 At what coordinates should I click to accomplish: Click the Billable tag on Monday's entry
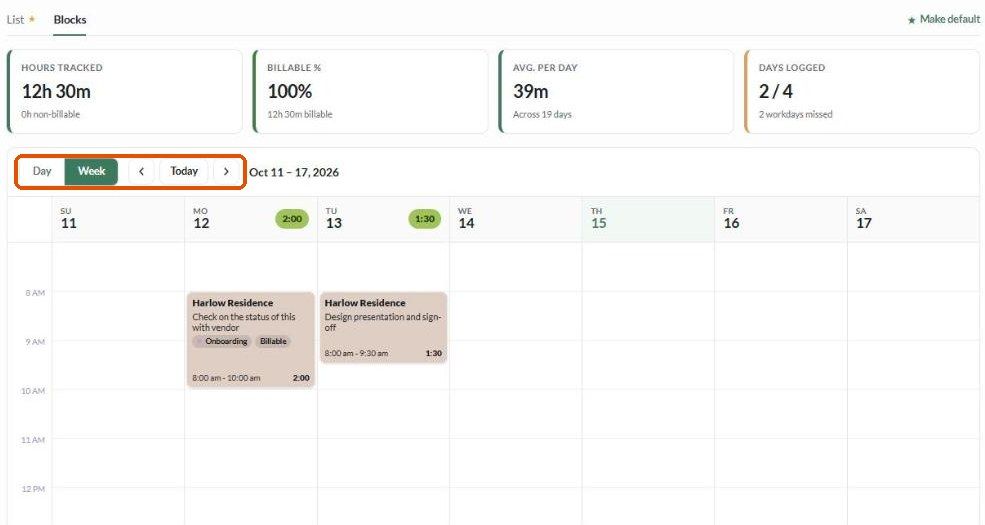[x=273, y=342]
